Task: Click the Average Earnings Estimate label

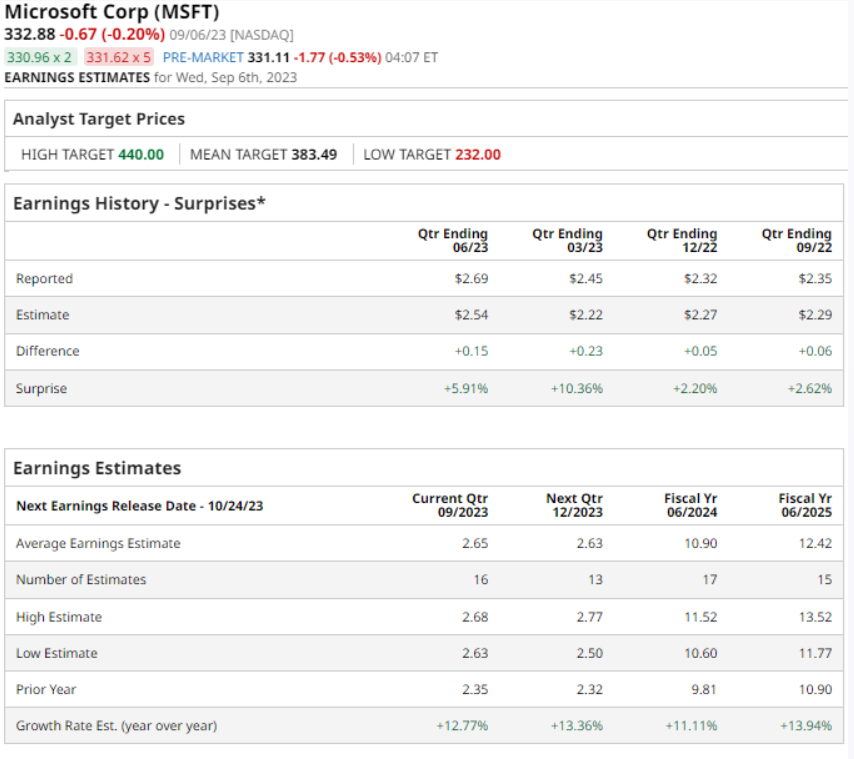Action: pos(98,543)
